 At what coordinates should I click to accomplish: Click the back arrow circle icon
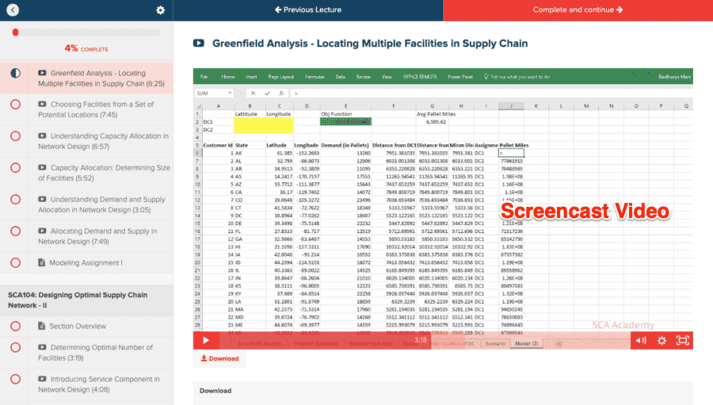pyautogui.click(x=13, y=10)
